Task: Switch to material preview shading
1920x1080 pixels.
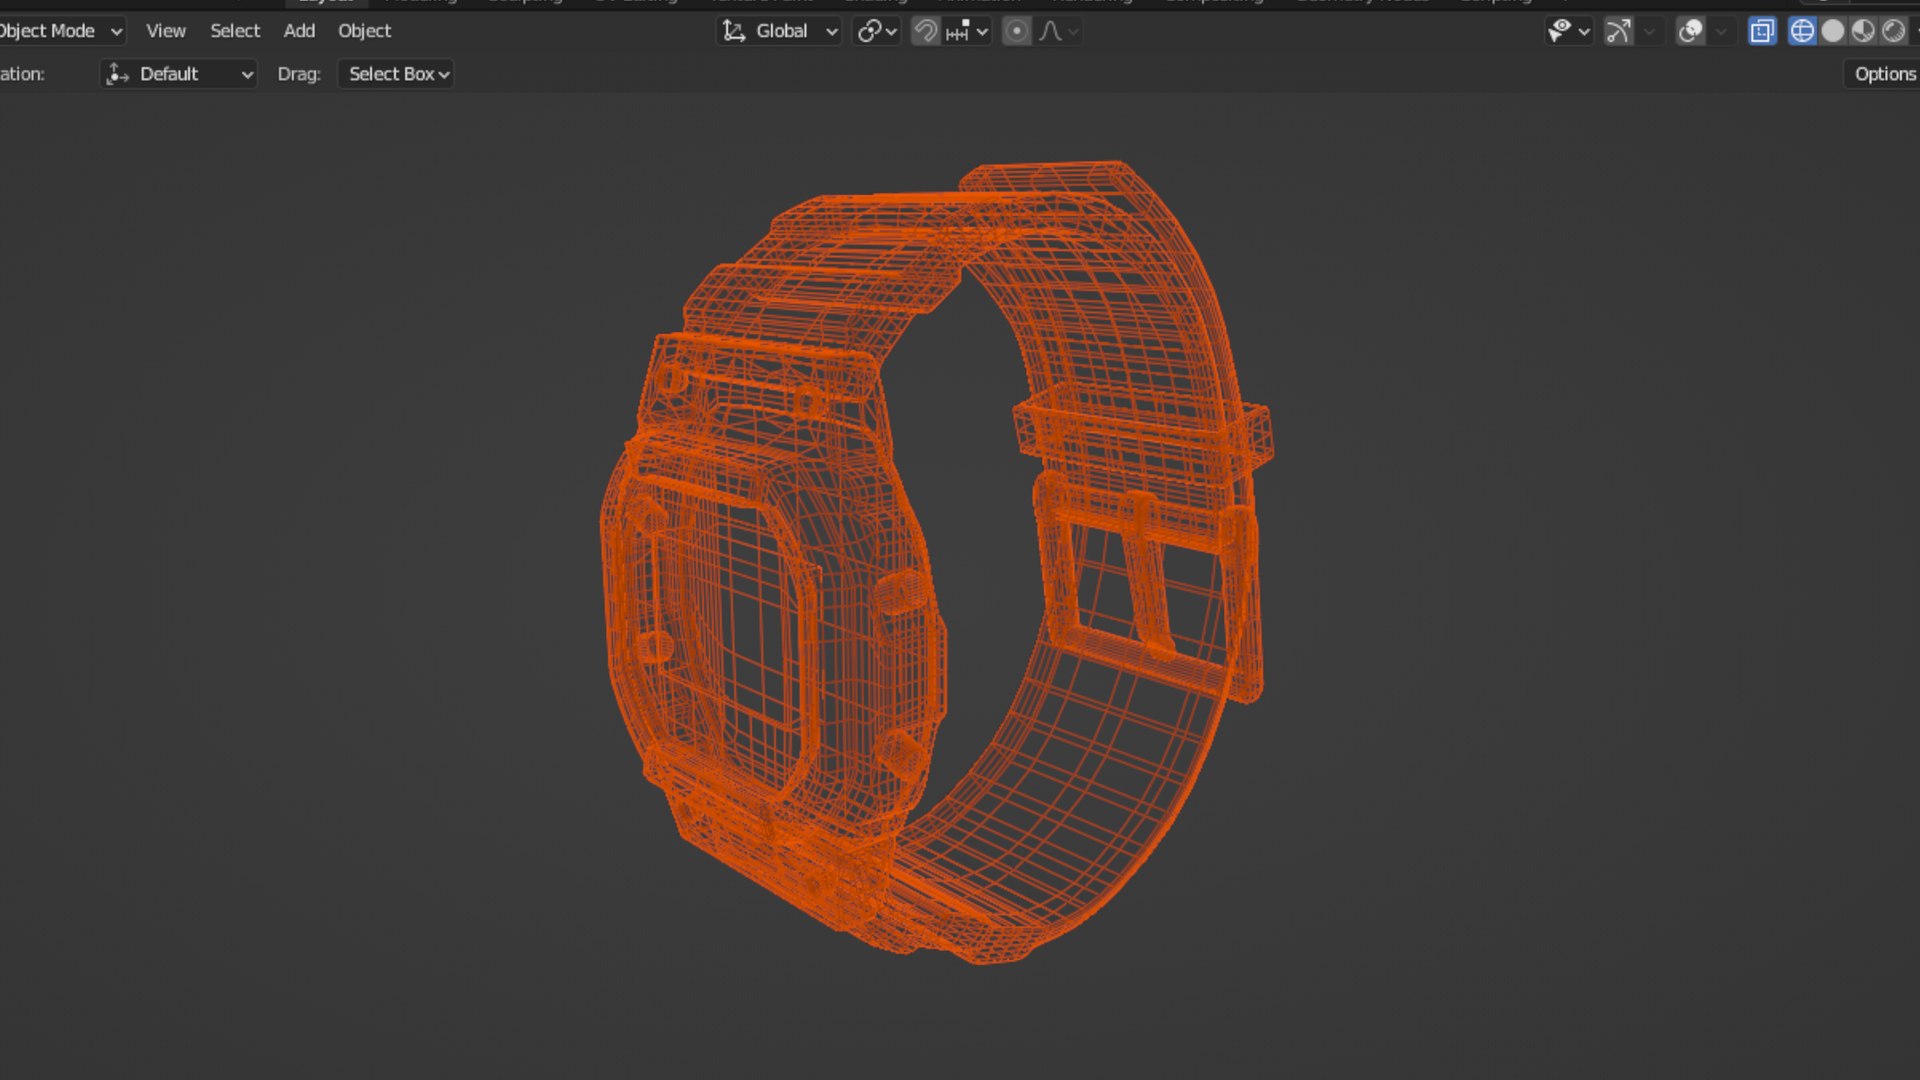Action: pyautogui.click(x=1863, y=31)
